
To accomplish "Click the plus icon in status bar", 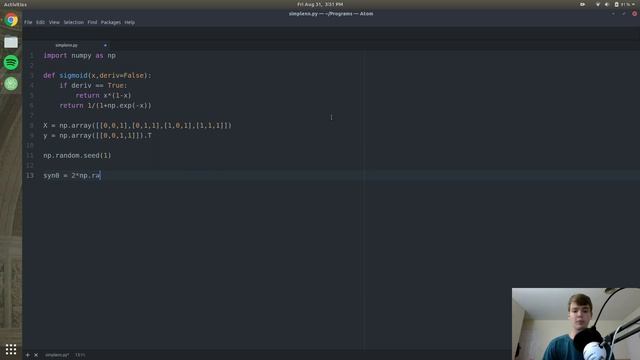I will [28, 355].
